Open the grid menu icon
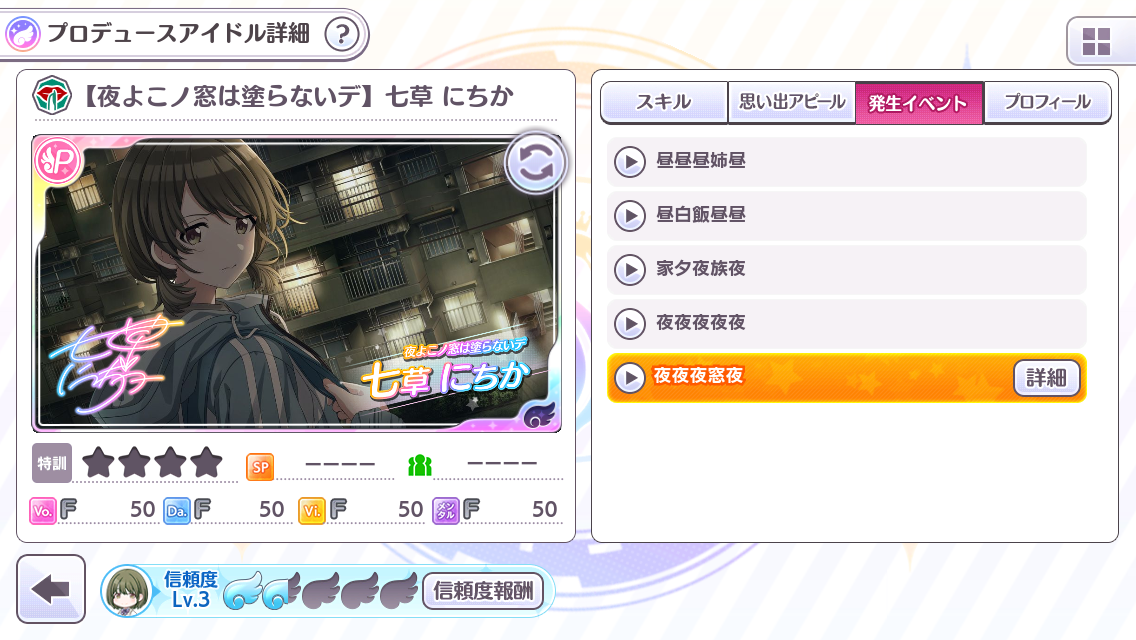The image size is (1136, 640). point(1096,41)
